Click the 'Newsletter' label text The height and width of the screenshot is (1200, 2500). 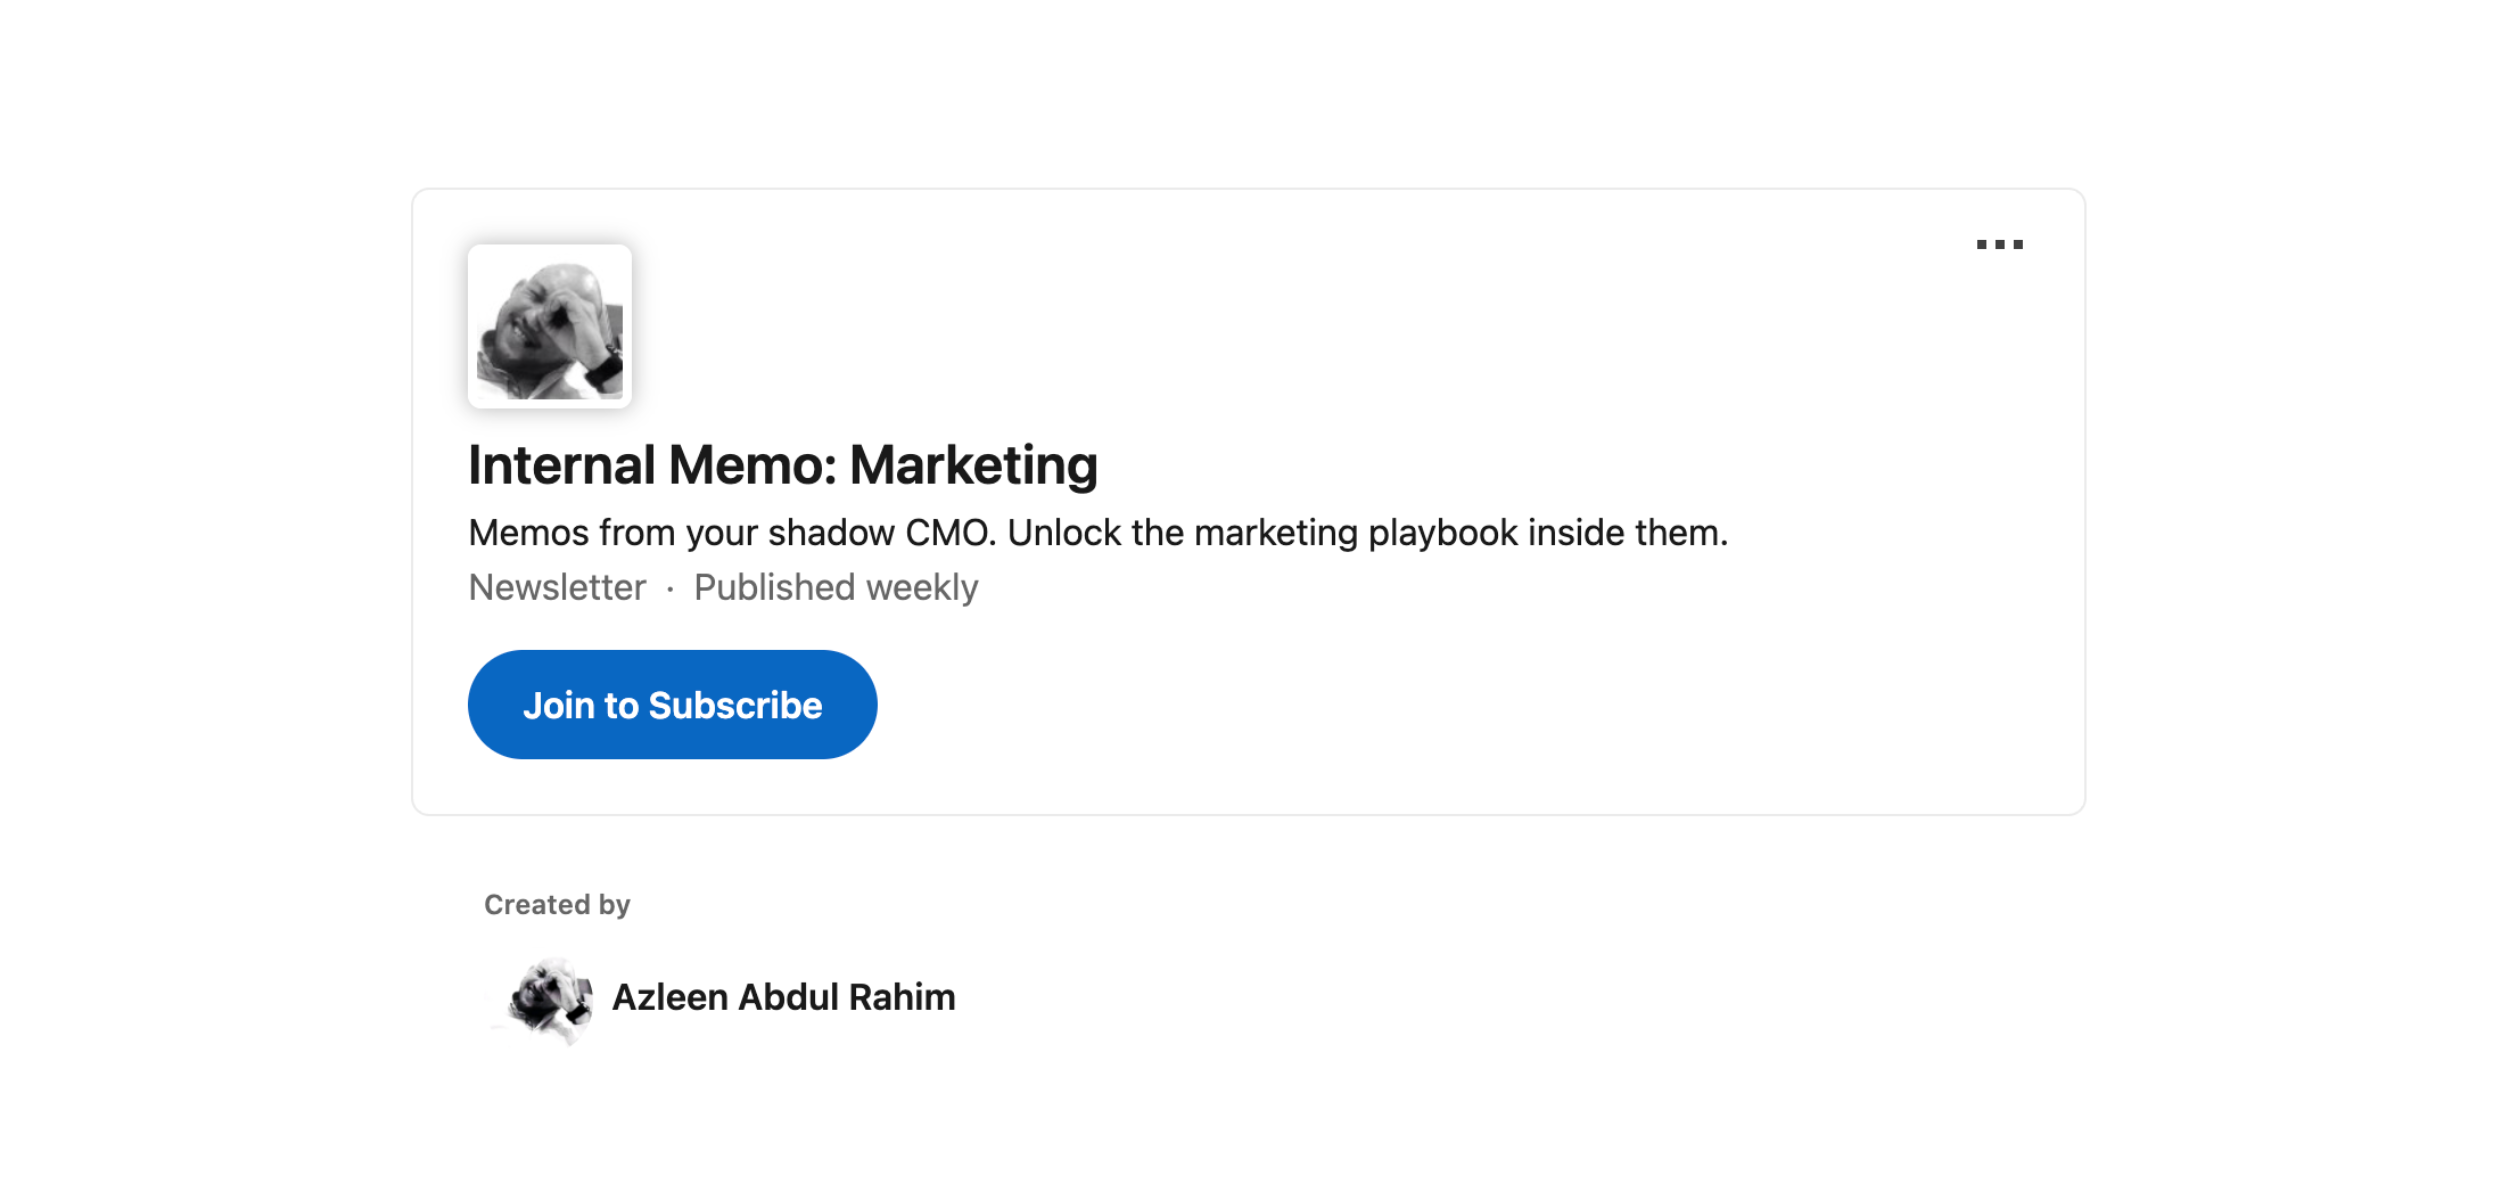557,588
